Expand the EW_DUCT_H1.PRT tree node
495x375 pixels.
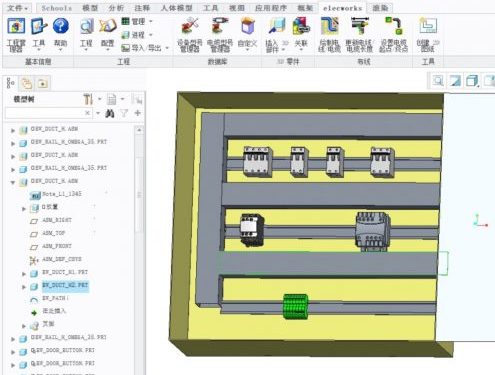click(24, 274)
